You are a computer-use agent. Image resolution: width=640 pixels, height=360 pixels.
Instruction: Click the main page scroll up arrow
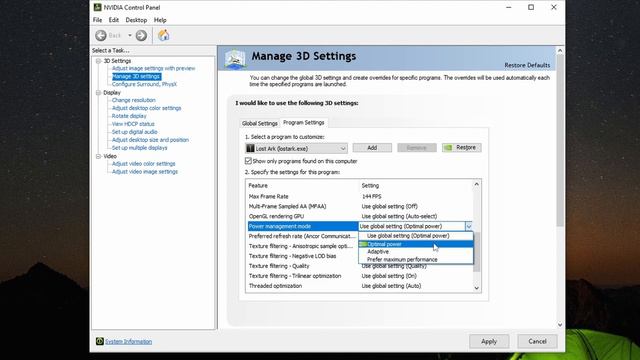560,51
